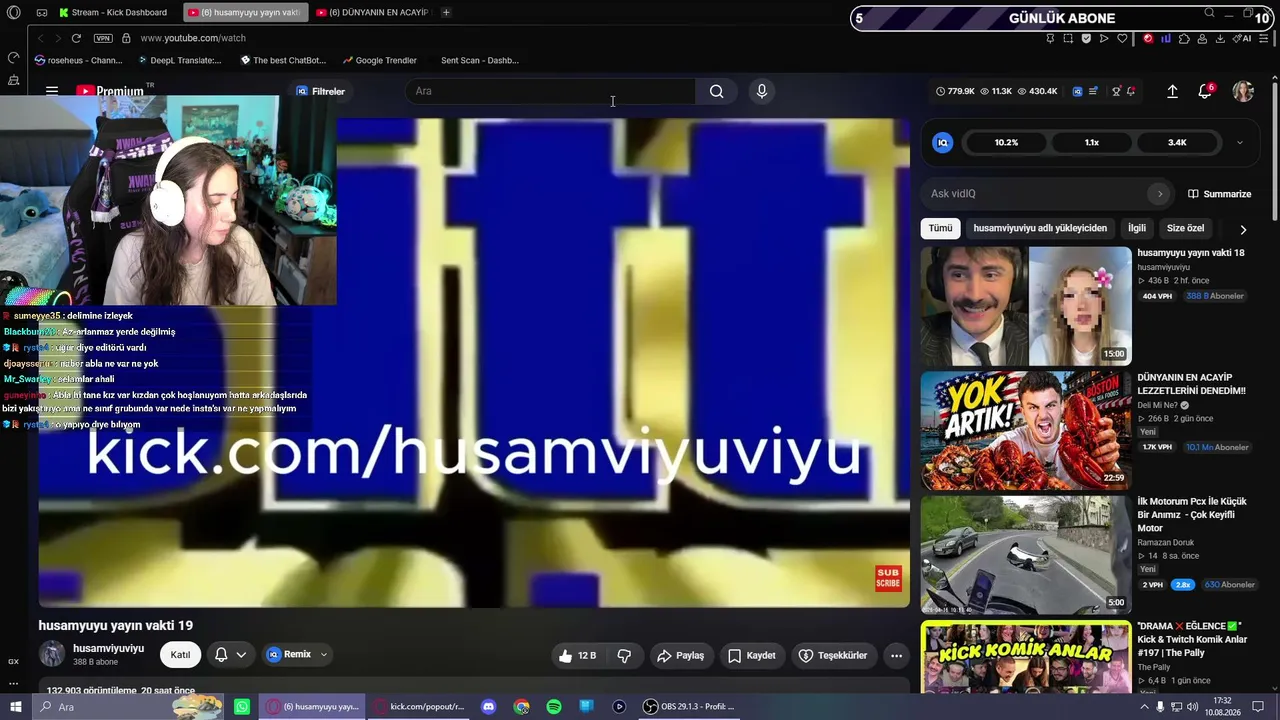Focus the YouTube 'Ara' search box

[x=550, y=91]
